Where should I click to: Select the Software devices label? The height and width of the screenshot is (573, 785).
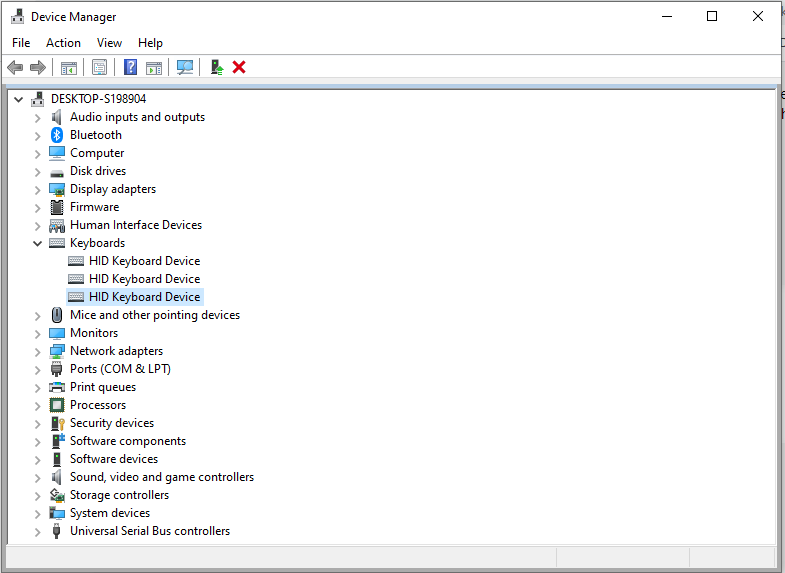(114, 459)
